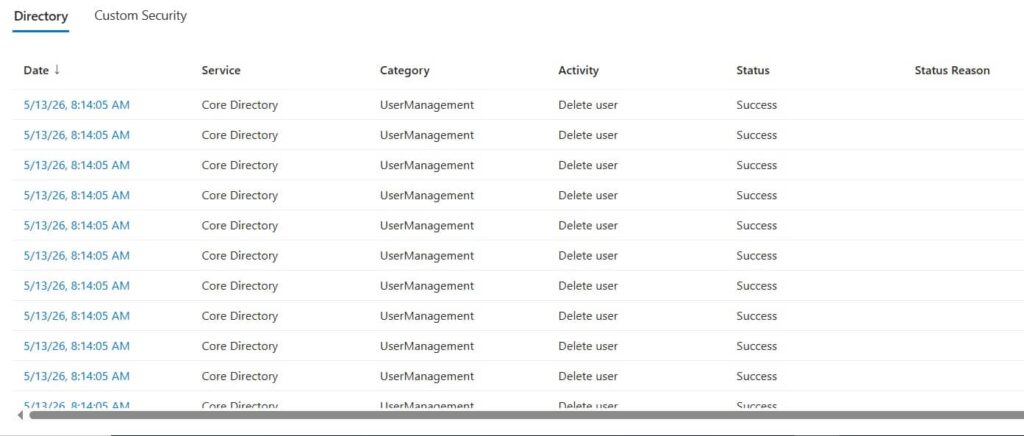The width and height of the screenshot is (1024, 436).
Task: Select the ninth row Success status
Action: coord(756,346)
